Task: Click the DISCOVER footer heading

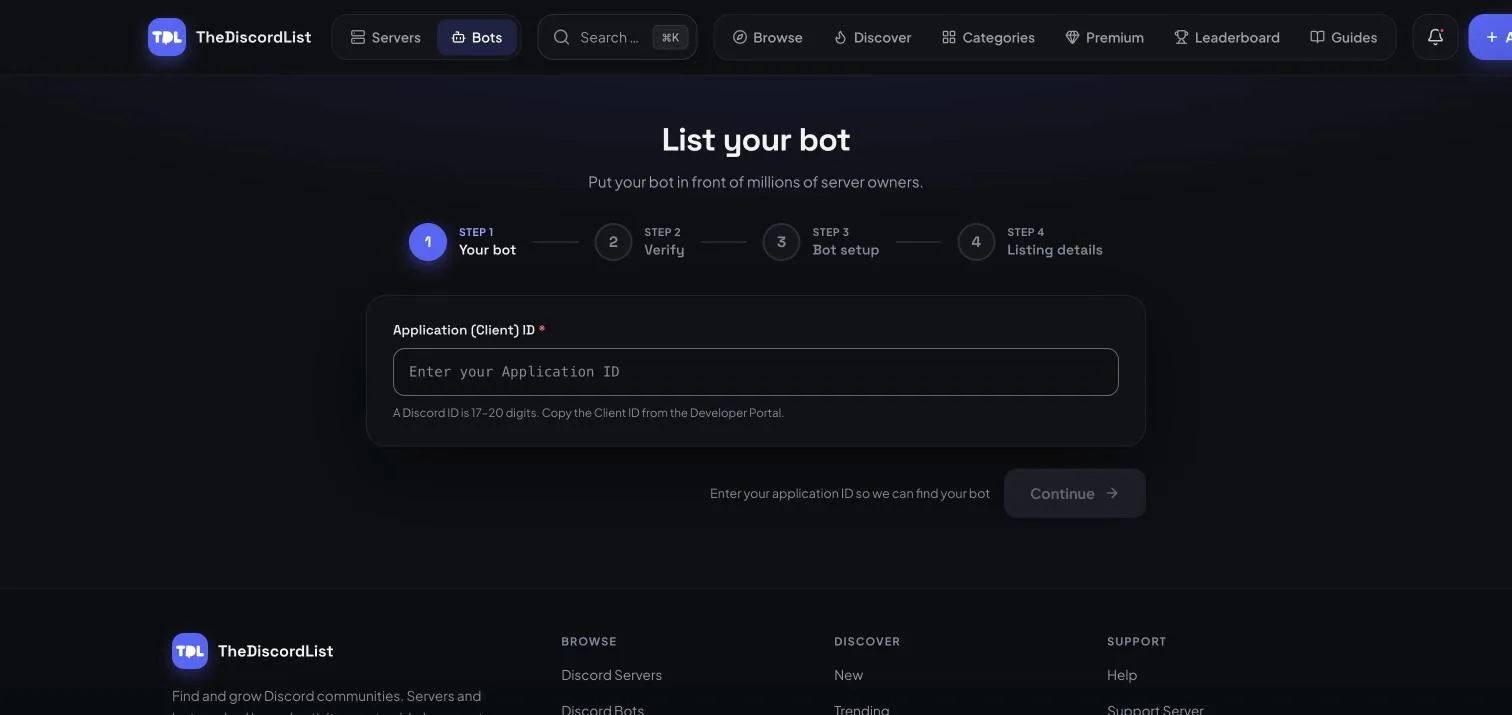Action: tap(867, 641)
